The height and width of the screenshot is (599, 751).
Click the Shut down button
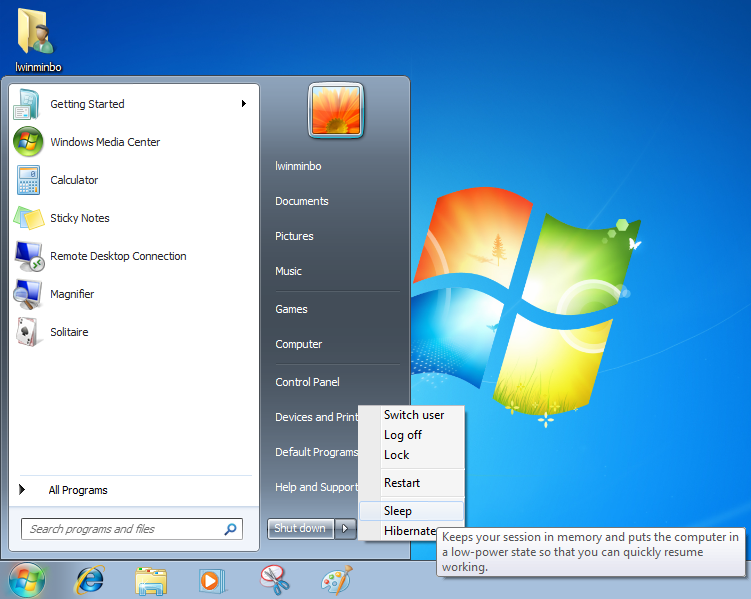point(300,529)
